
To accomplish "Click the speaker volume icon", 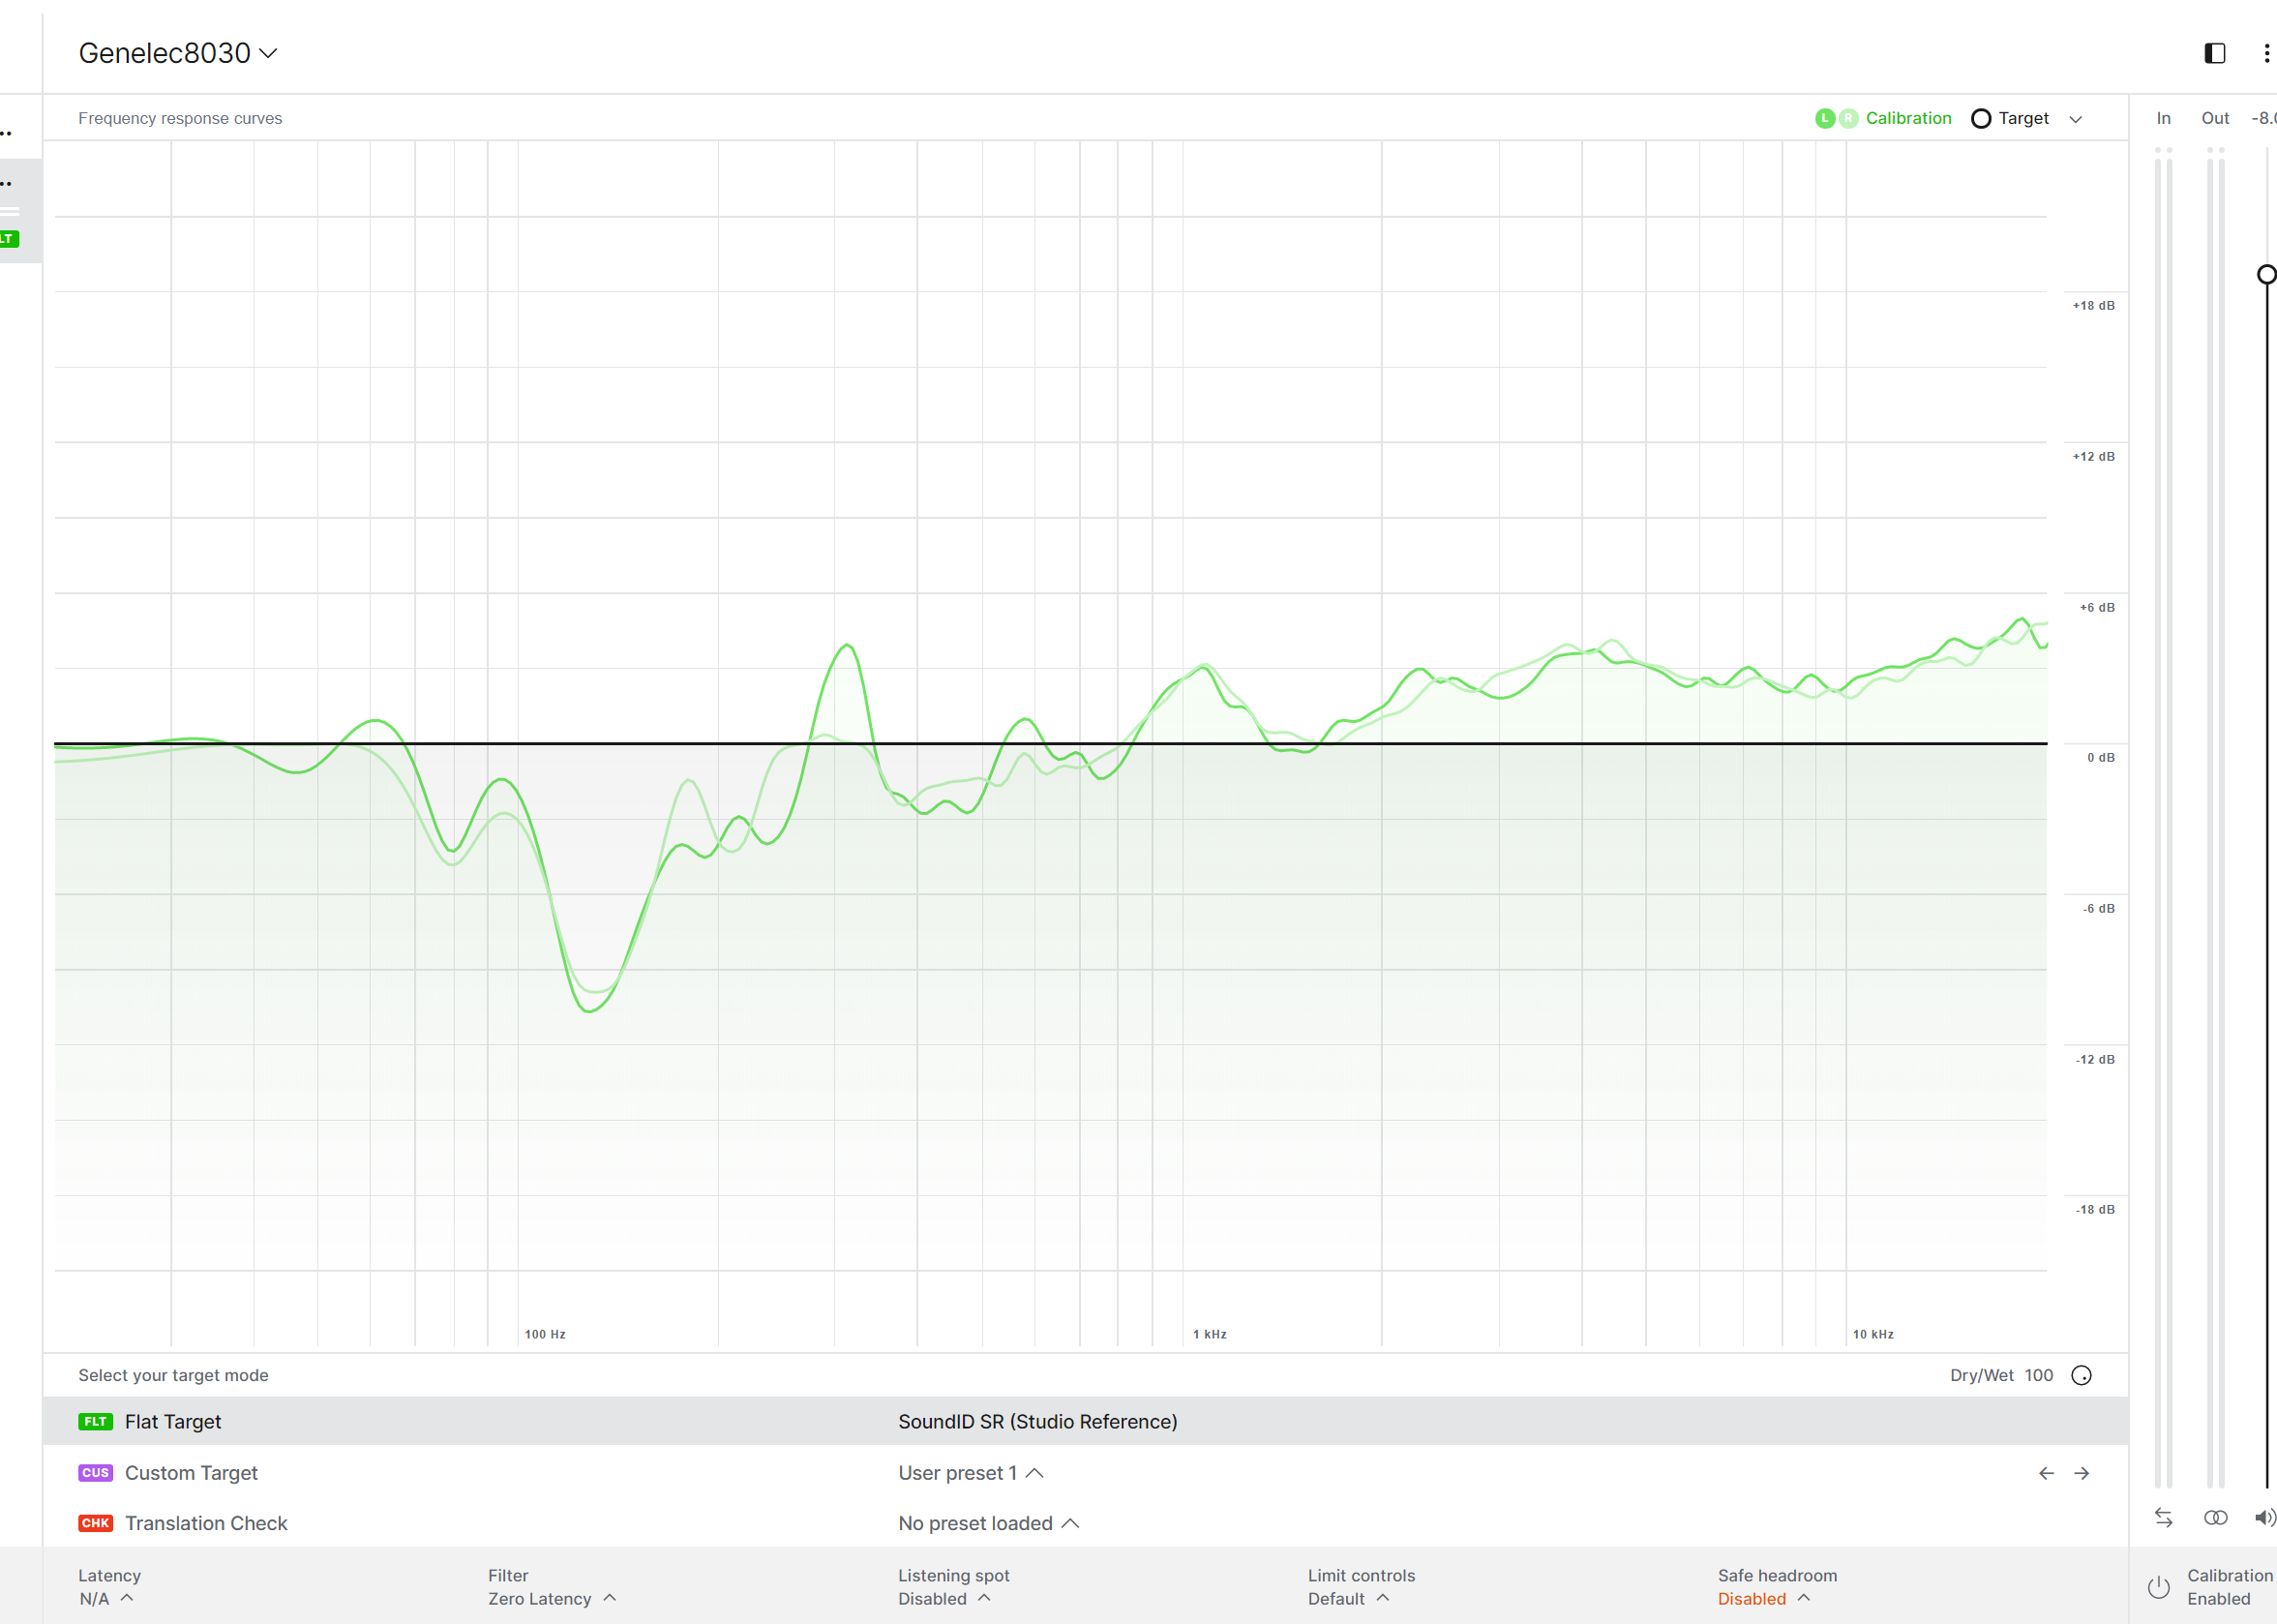I will 2264,1517.
